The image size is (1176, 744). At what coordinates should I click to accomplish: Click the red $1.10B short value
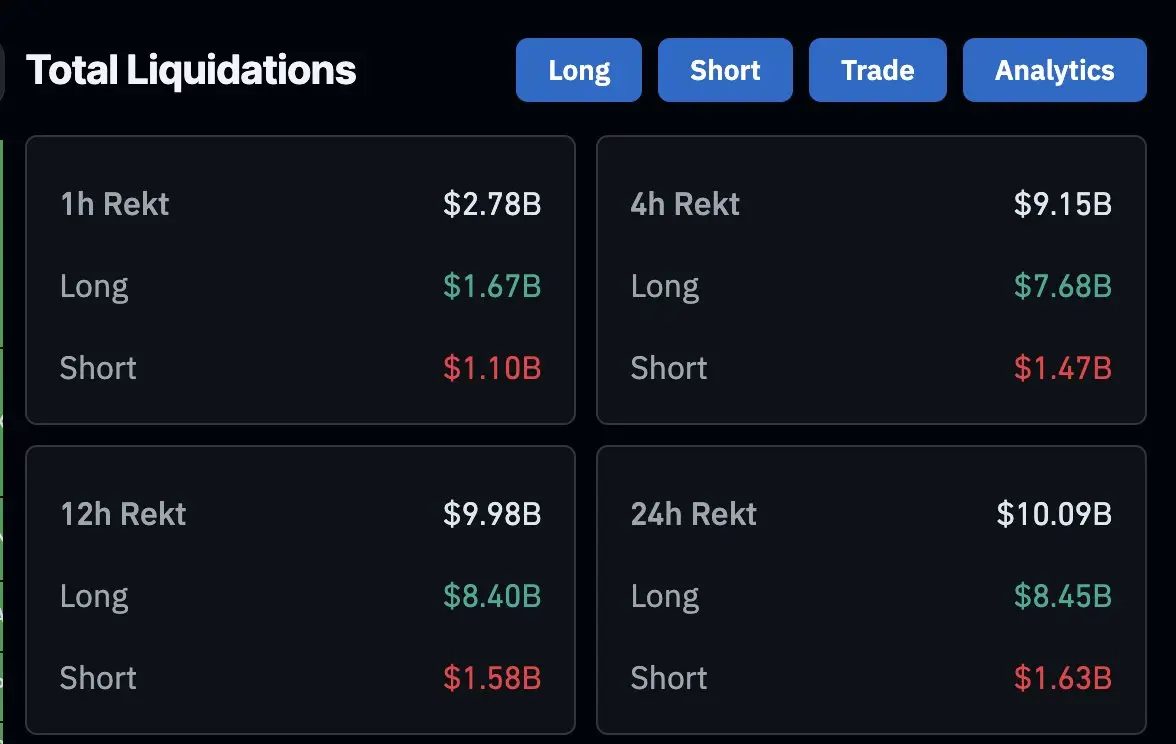(492, 368)
